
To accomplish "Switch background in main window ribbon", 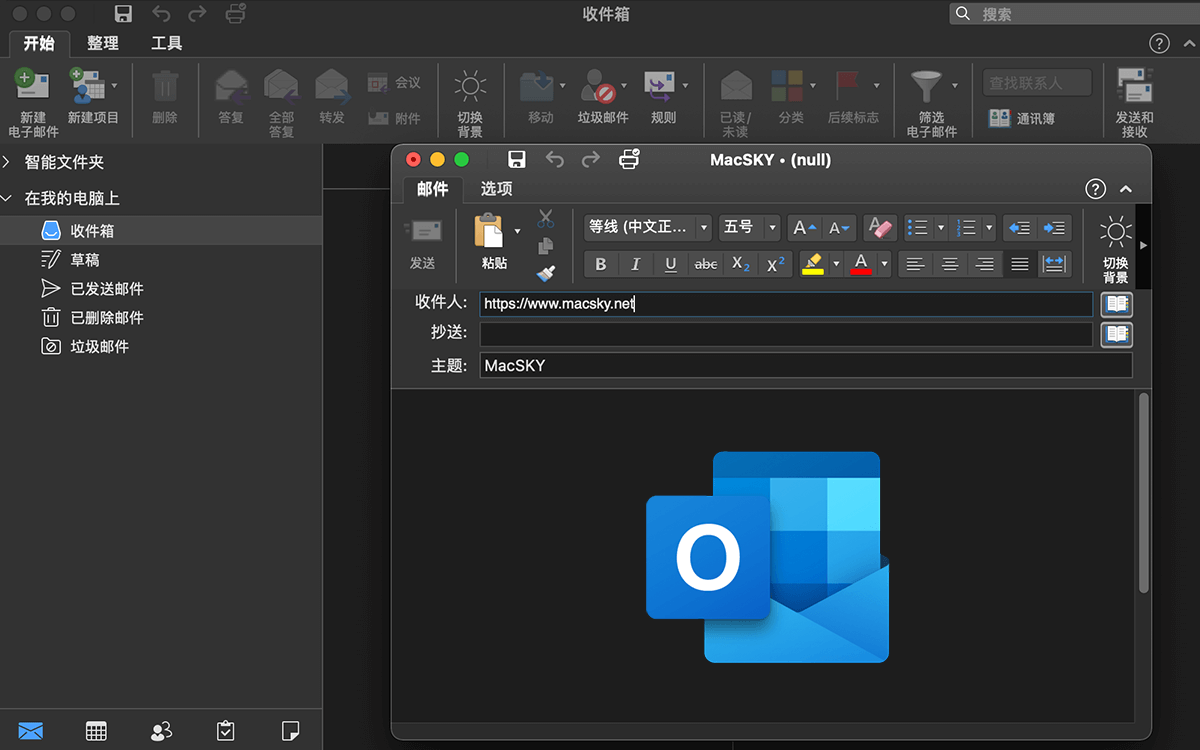I will click(x=470, y=103).
